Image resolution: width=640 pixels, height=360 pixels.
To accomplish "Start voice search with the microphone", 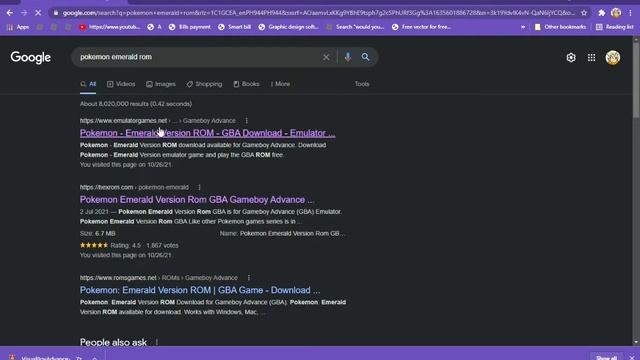I will coord(347,57).
